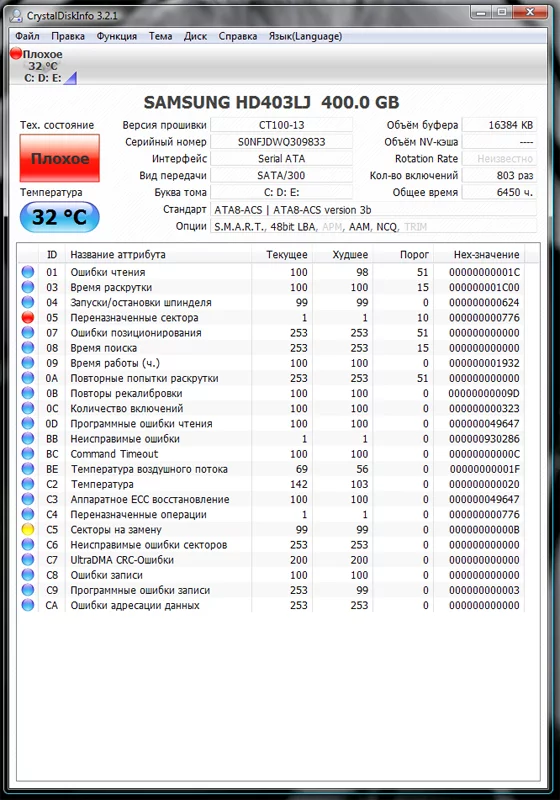Screen dimensions: 560x800
Task: Click the firmware version field CT100-13
Action: (282, 125)
